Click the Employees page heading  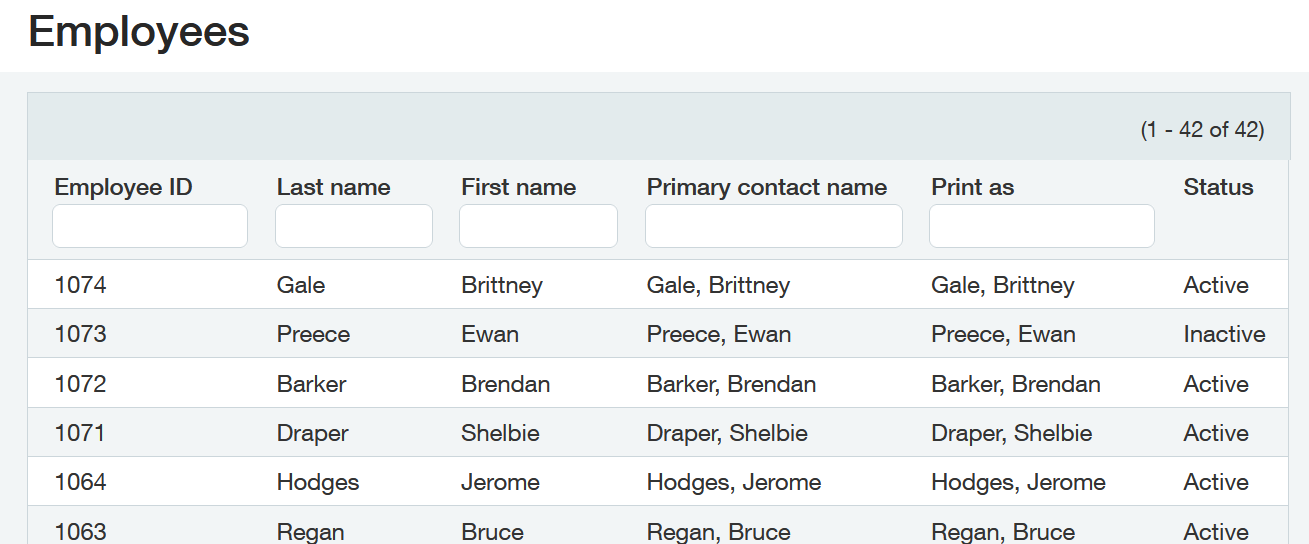pos(139,32)
